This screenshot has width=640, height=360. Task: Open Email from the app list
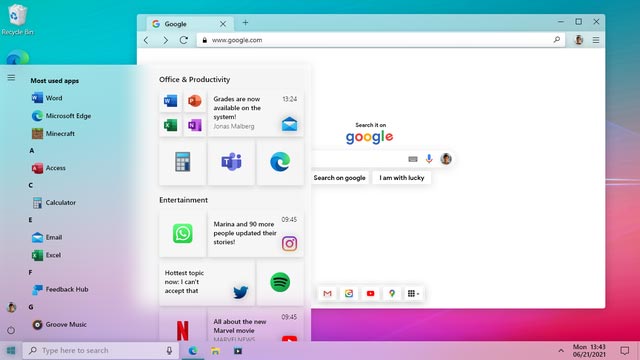47,237
